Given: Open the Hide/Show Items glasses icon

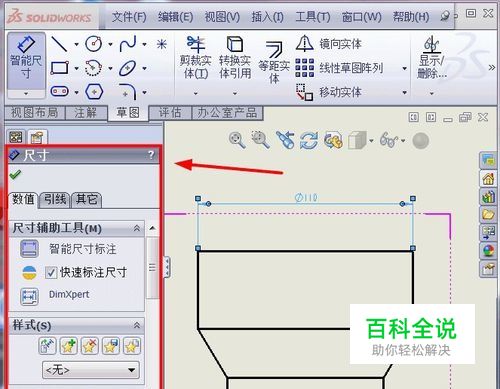Looking at the screenshot, I should [389, 140].
